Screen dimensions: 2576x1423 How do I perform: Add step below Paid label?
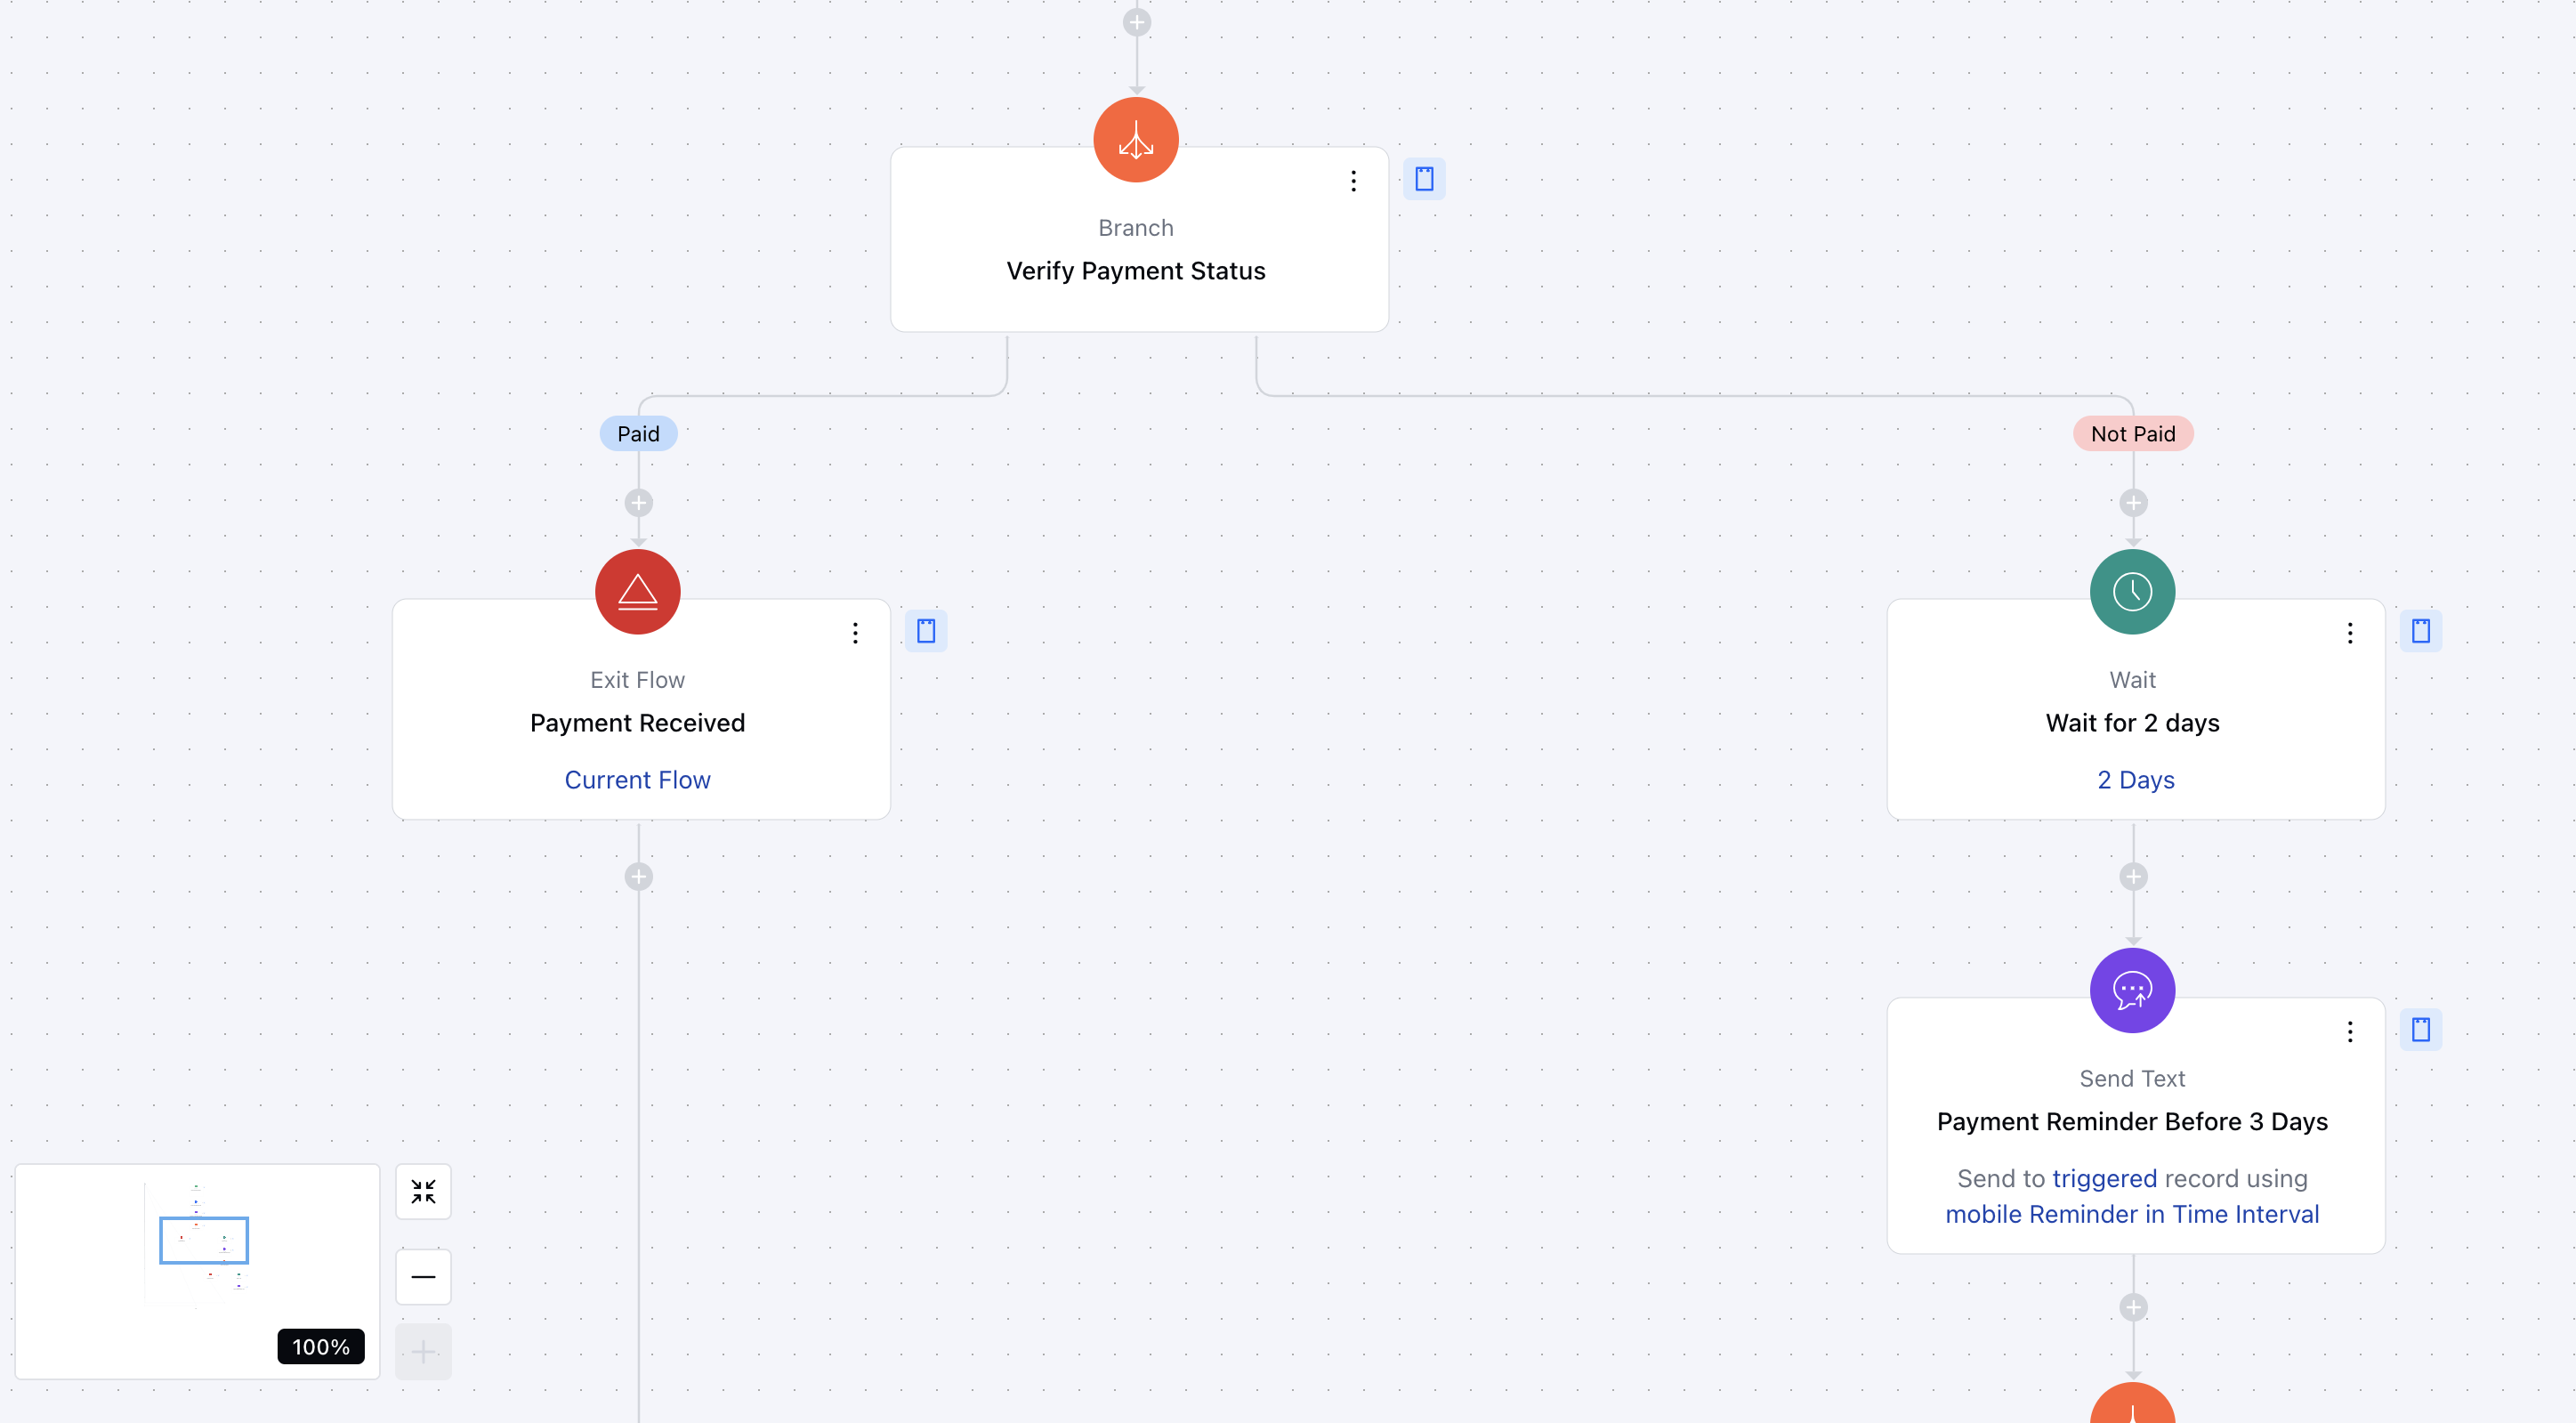click(638, 503)
